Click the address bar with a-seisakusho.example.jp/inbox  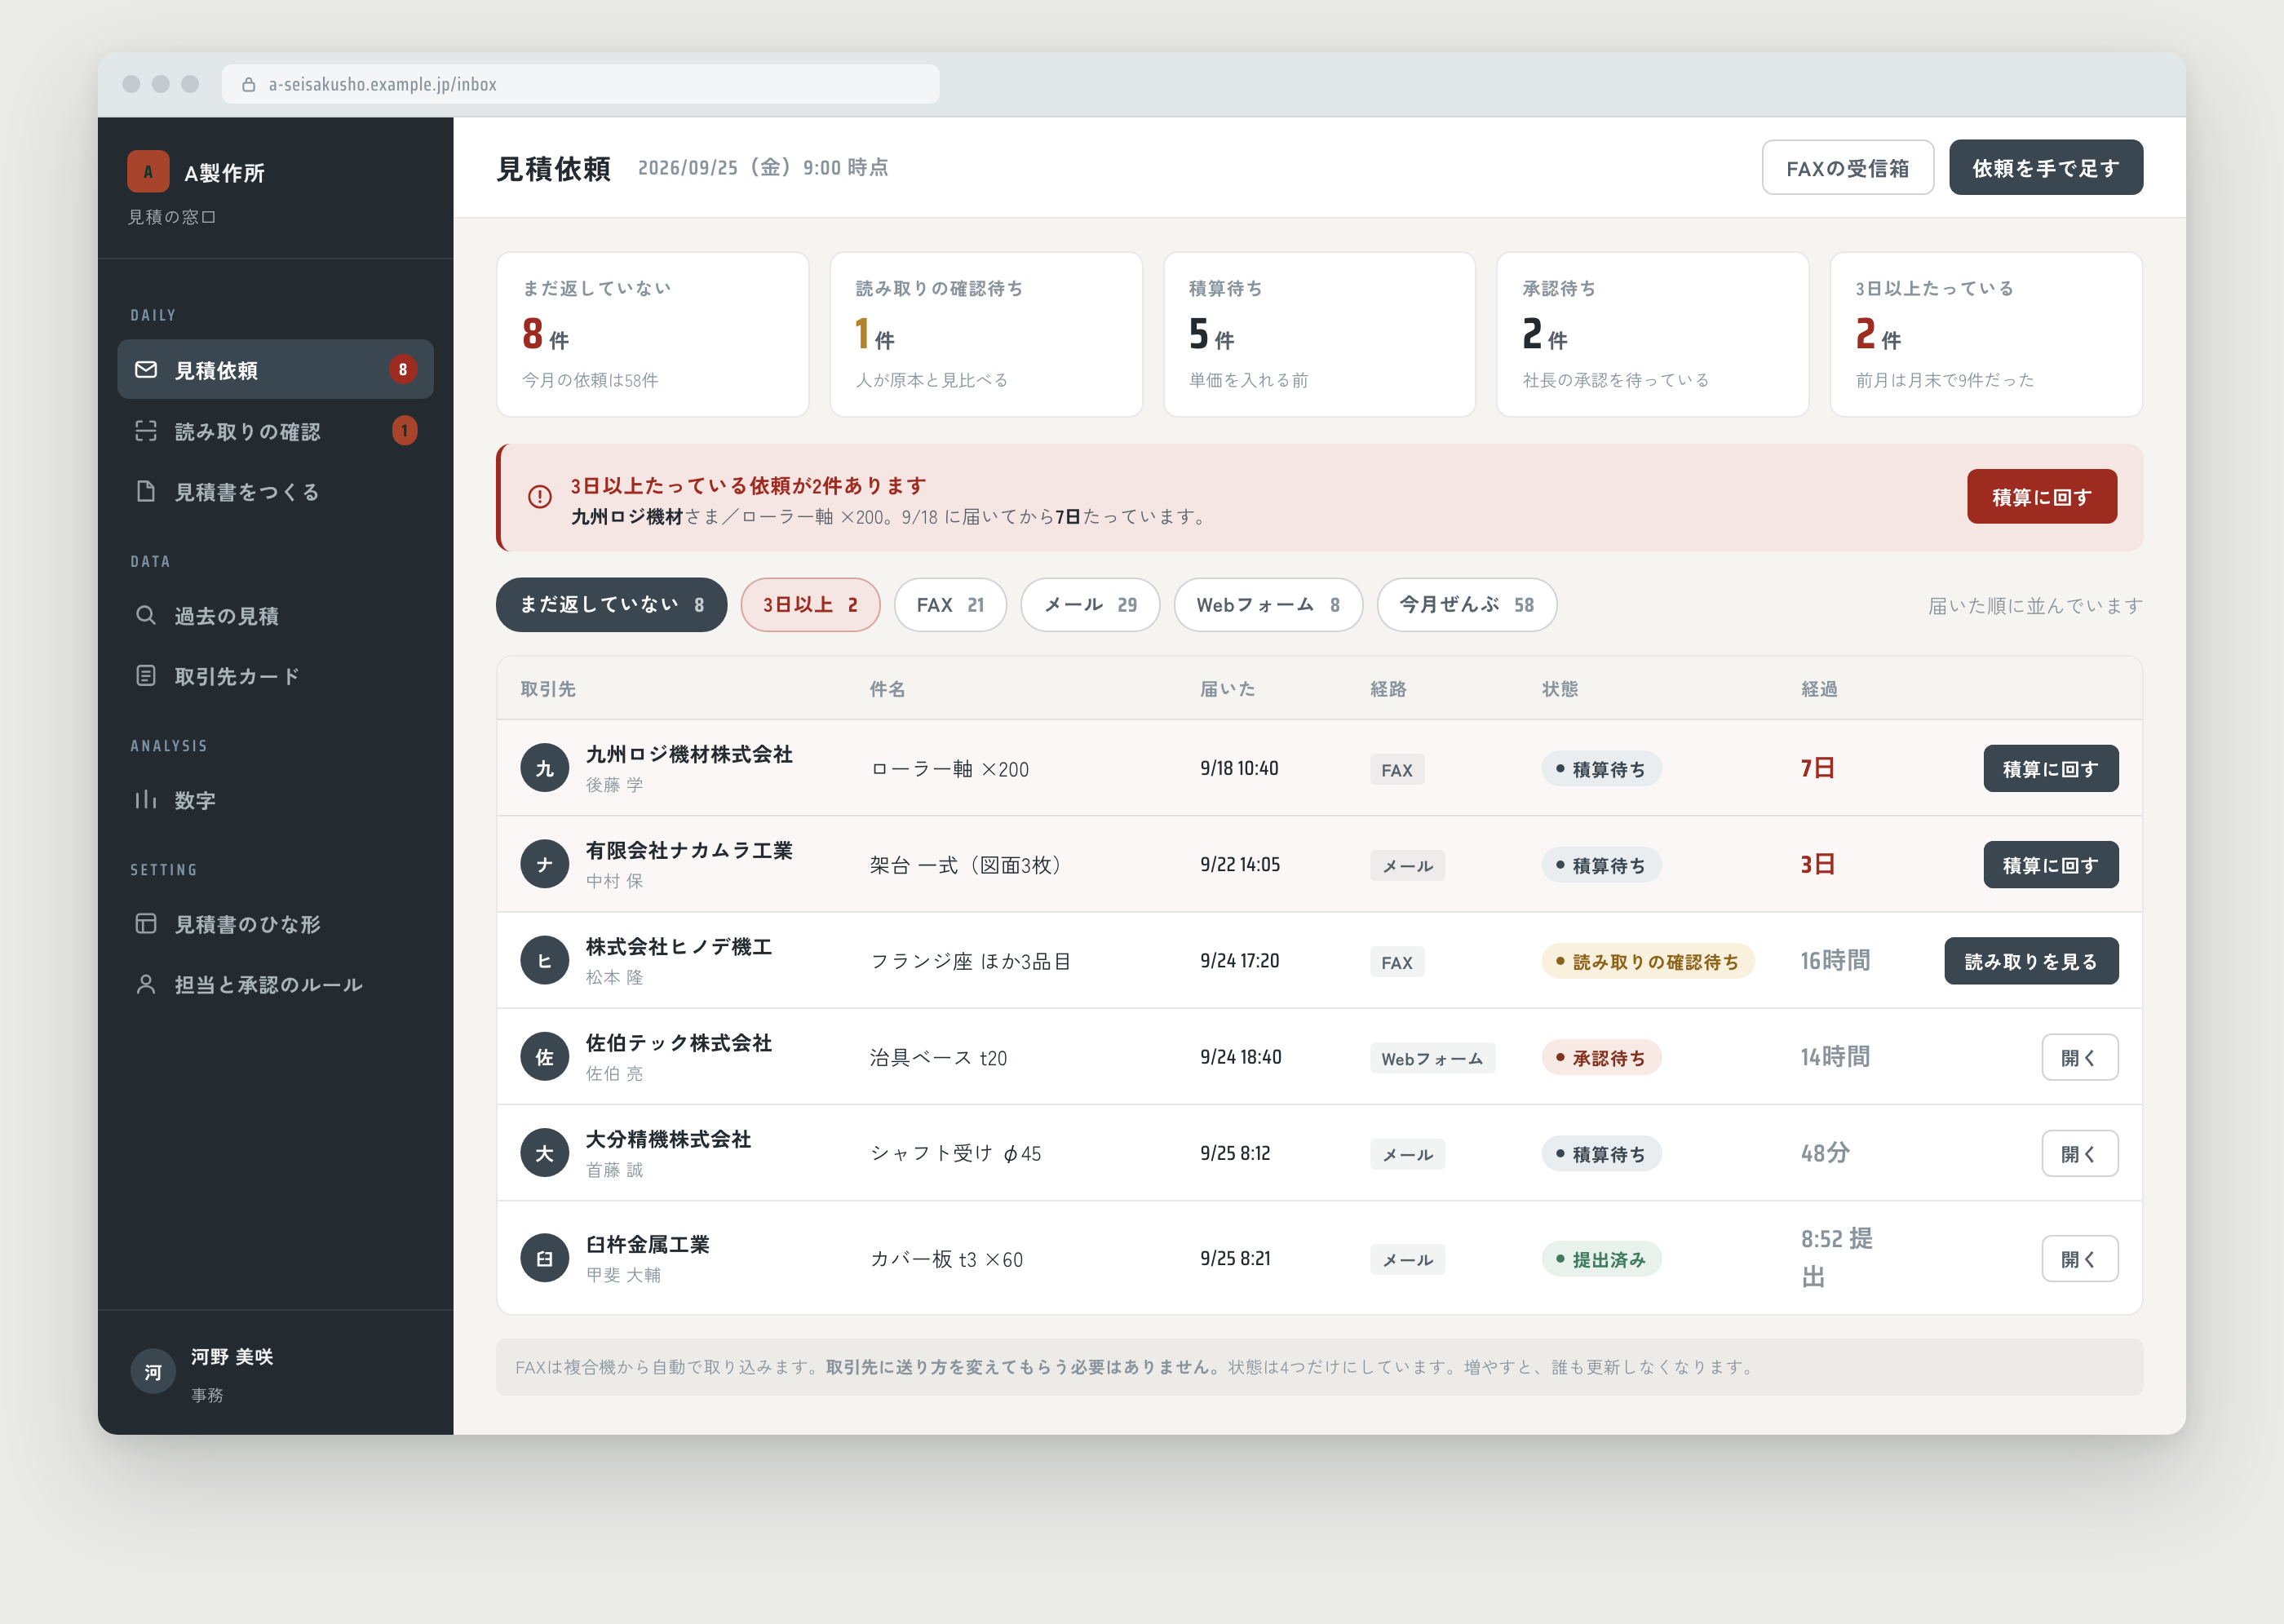580,85
